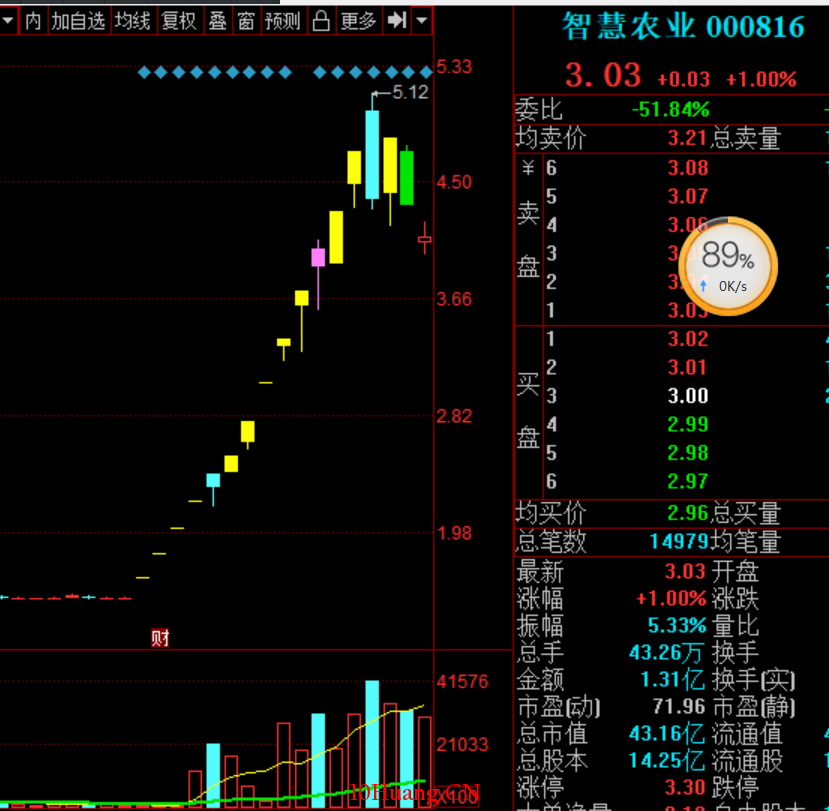The image size is (829, 811).
Task: Click the 内 toolbar button
Action: pos(33,21)
